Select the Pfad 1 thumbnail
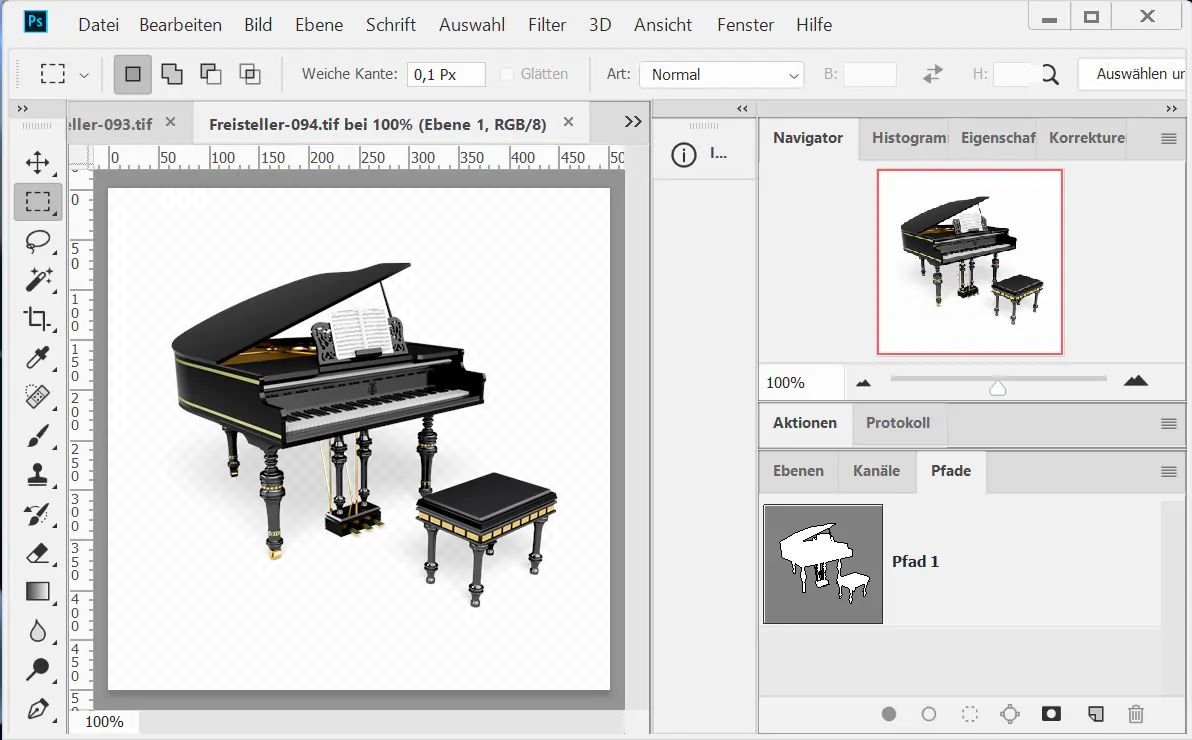The image size is (1192, 740). [x=823, y=564]
